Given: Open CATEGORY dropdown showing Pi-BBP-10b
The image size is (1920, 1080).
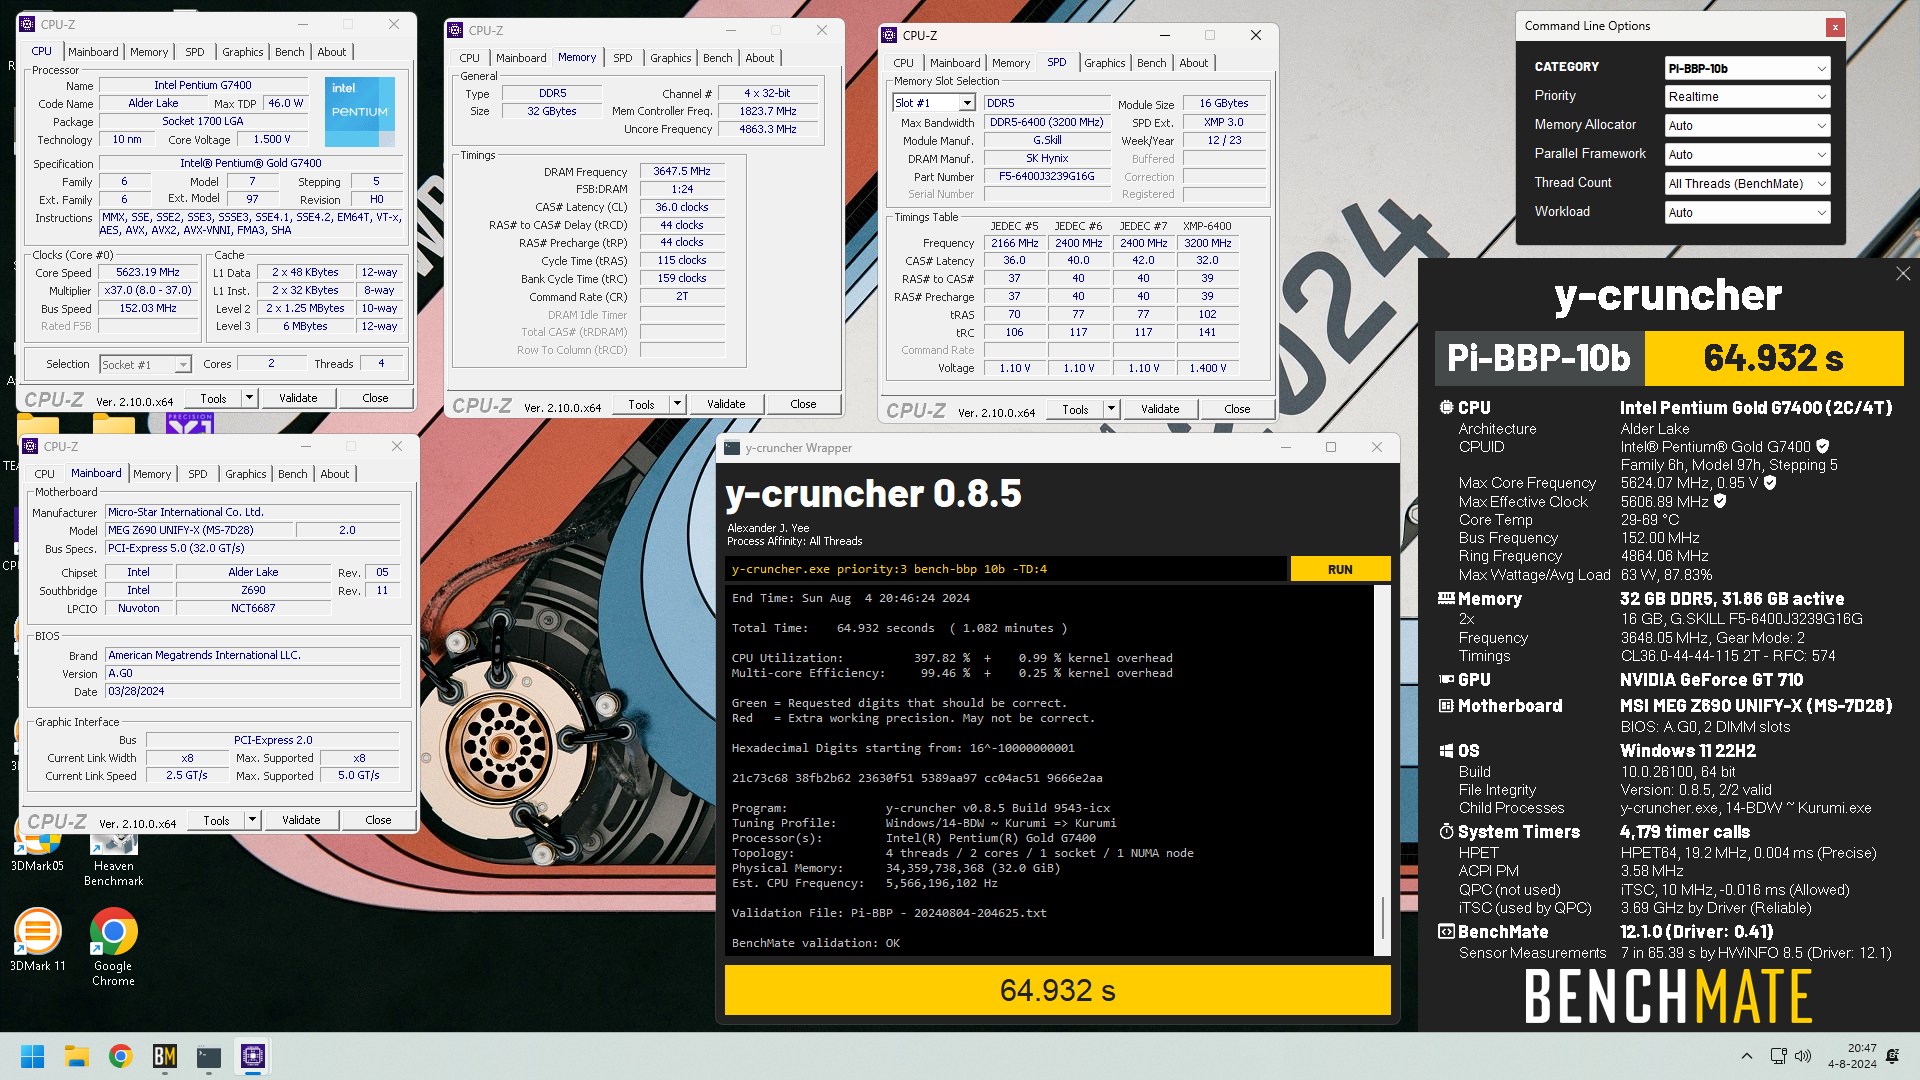Looking at the screenshot, I should 1747,68.
